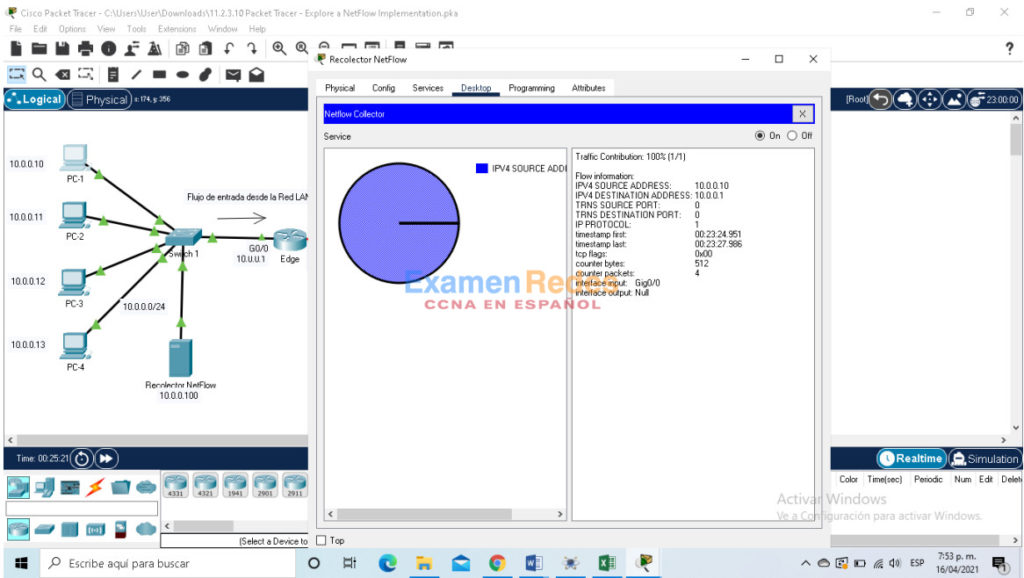Open the Config tab of Recolector NetFlow
The height and width of the screenshot is (578, 1024).
[383, 88]
